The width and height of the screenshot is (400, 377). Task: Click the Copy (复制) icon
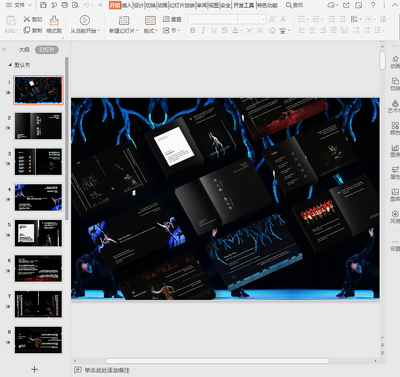pos(27,30)
